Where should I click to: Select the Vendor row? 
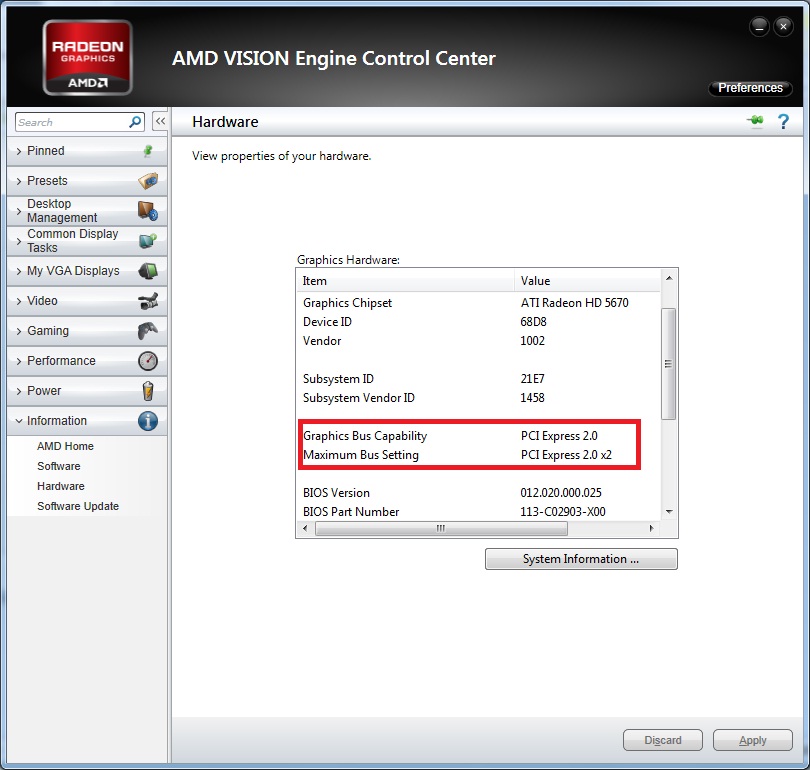point(479,341)
